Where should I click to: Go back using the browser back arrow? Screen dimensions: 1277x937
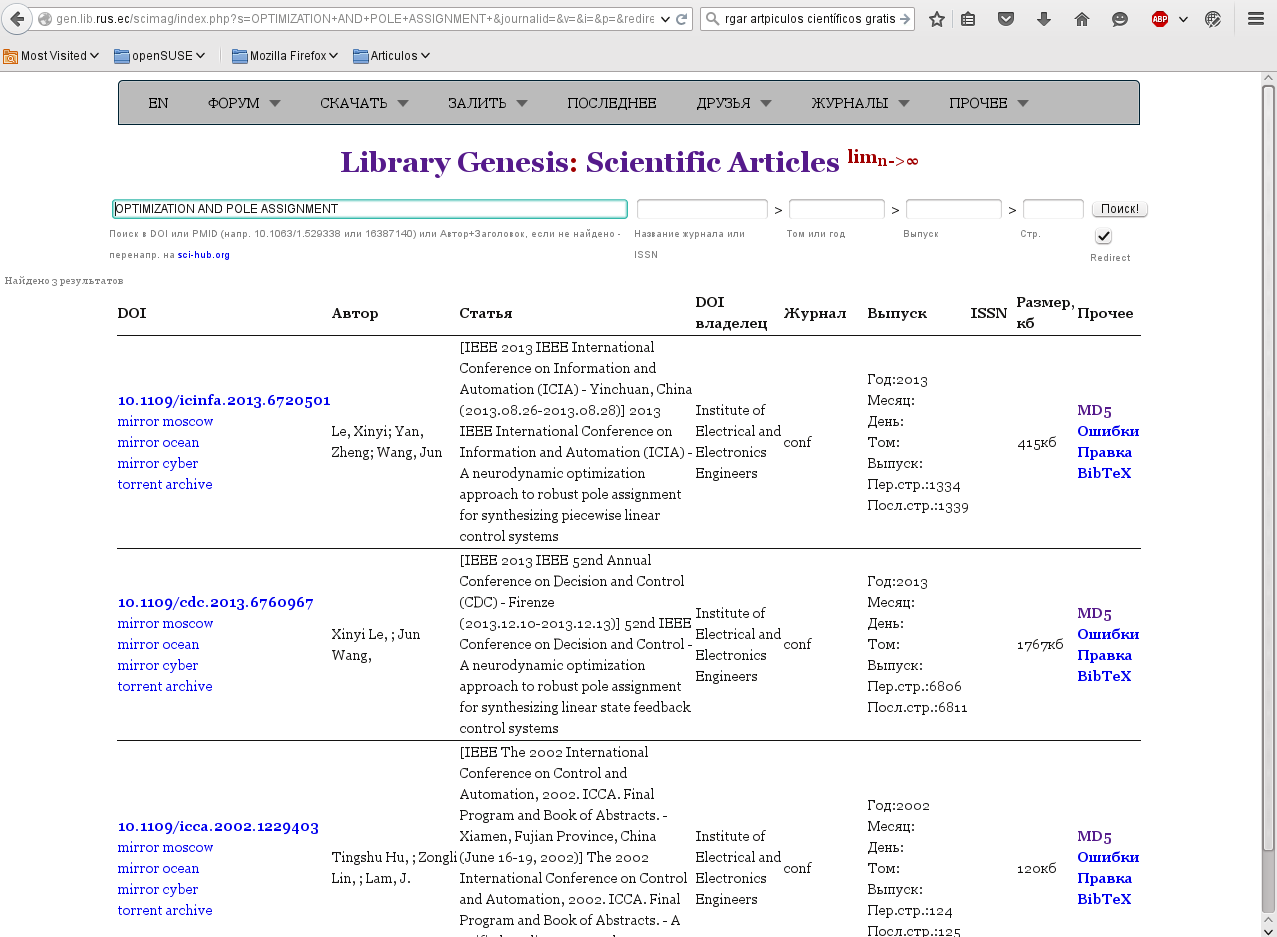tap(17, 19)
